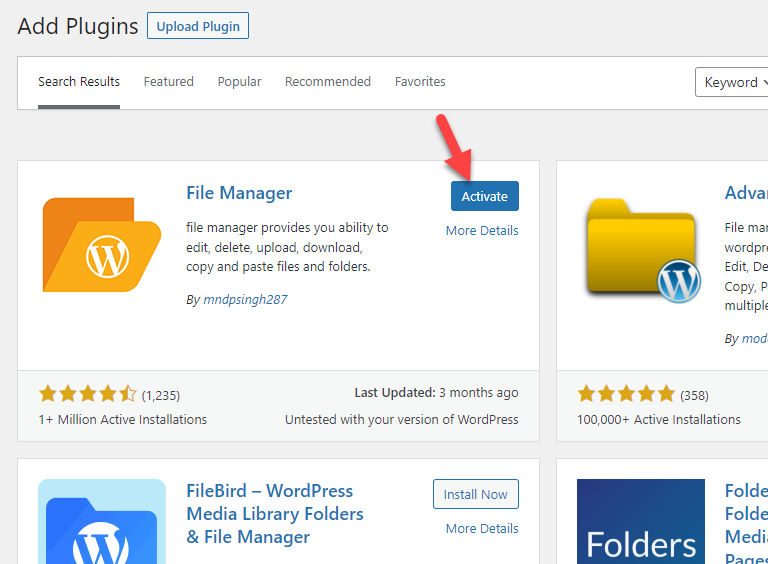This screenshot has height=564, width=768.
Task: Switch to the Search Results tab
Action: click(79, 82)
